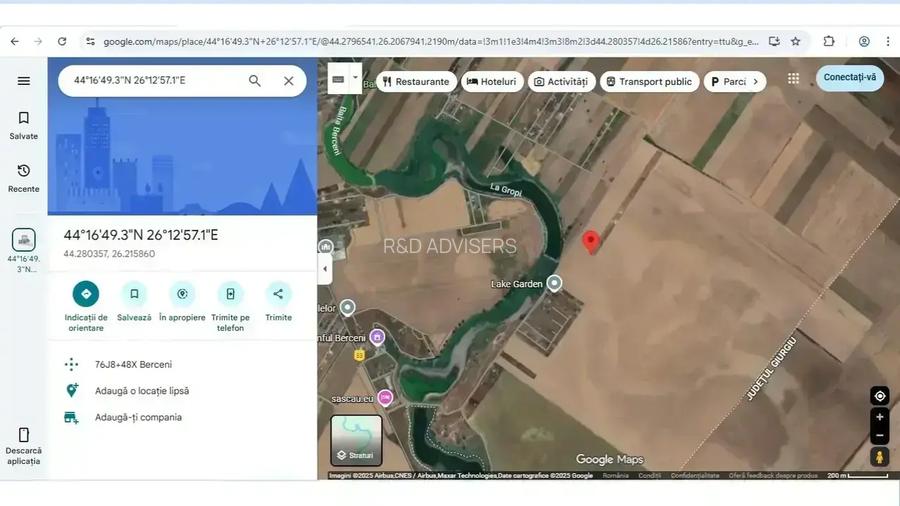Zoom out on the map
Image resolution: width=900 pixels, height=506 pixels.
(879, 436)
